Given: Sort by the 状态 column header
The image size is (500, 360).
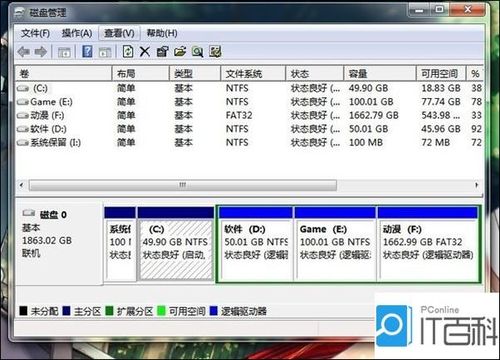Looking at the screenshot, I should coord(315,73).
